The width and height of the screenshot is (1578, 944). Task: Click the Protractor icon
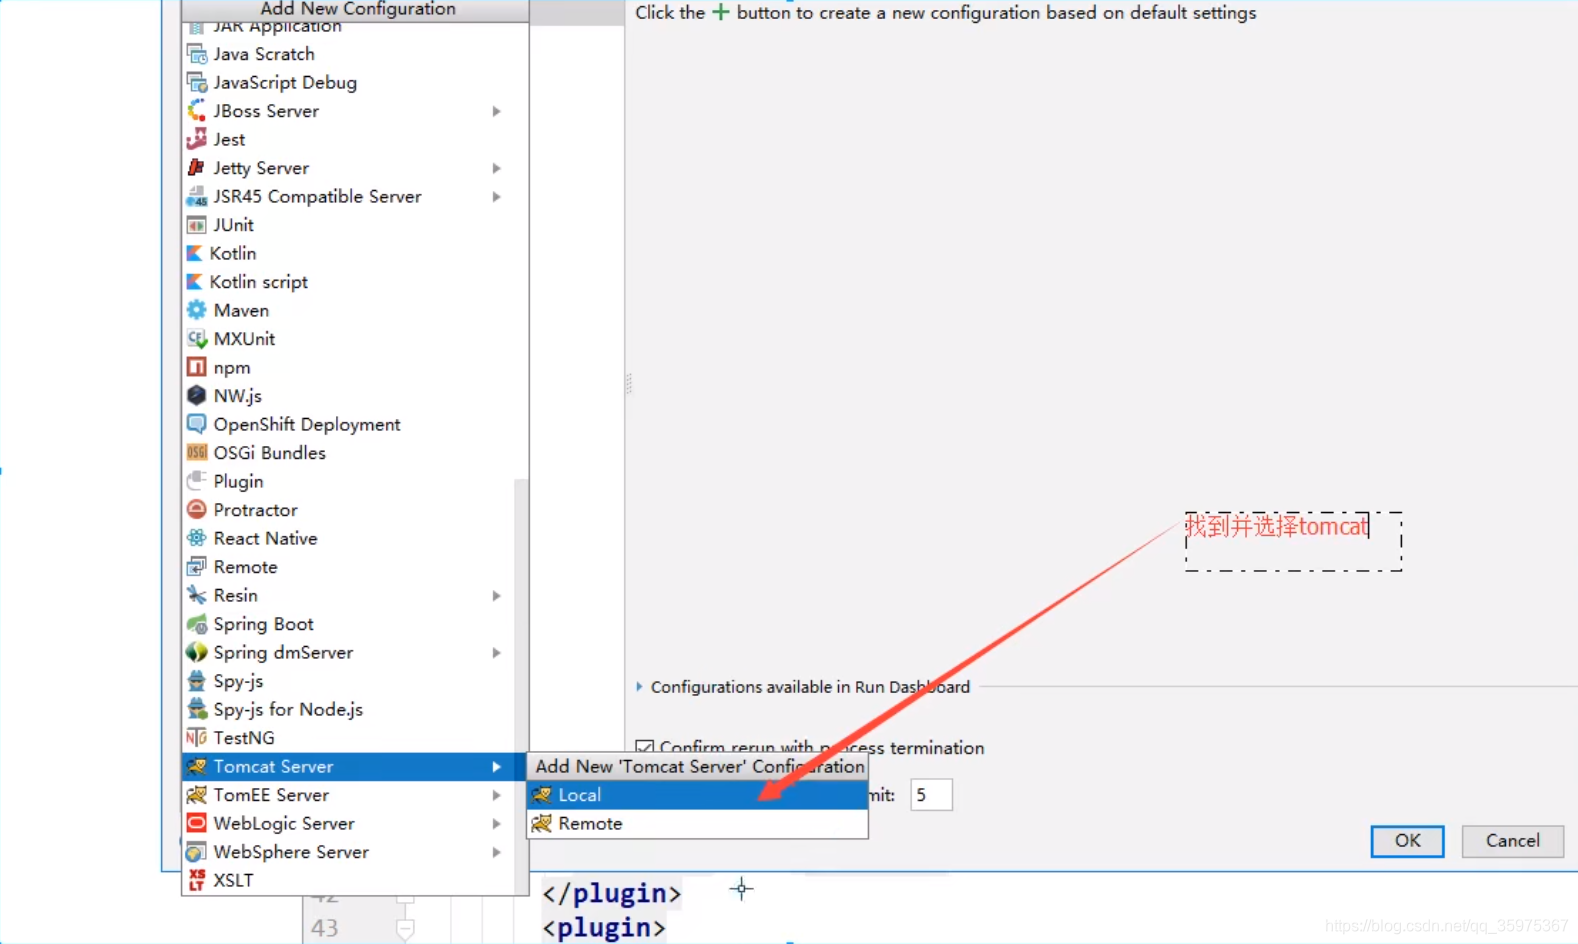(197, 510)
